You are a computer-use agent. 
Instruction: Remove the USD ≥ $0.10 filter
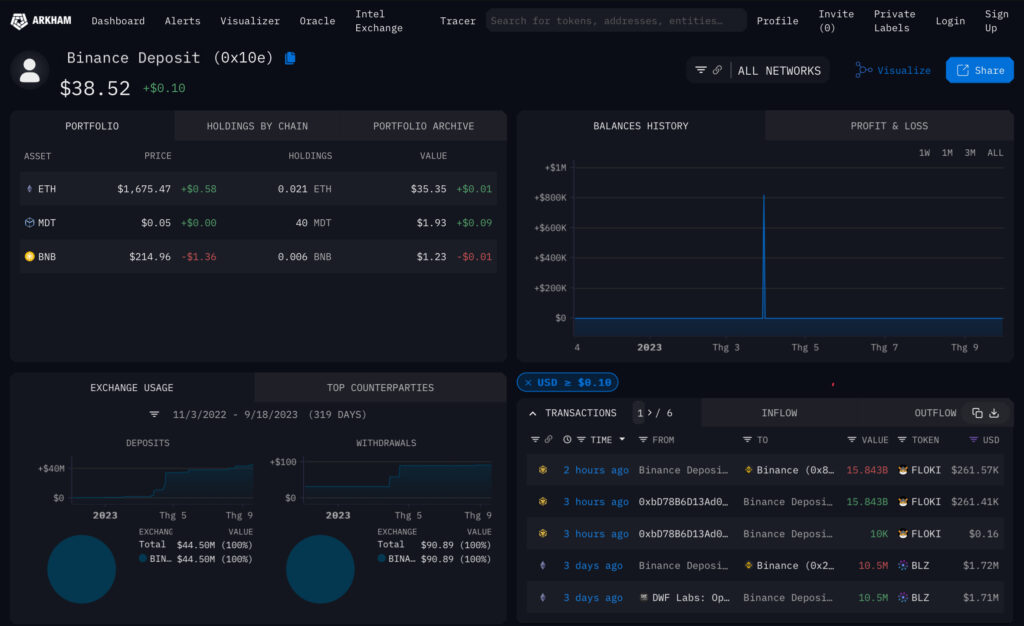point(528,383)
